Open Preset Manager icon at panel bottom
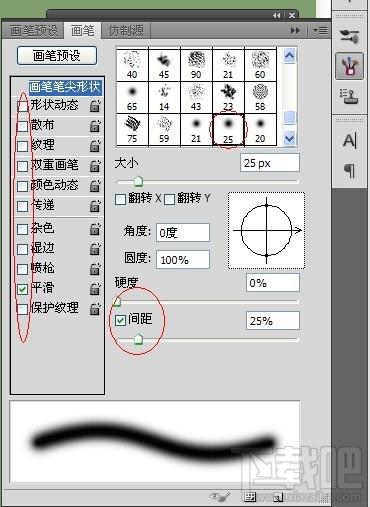The width and height of the screenshot is (370, 507). pyautogui.click(x=250, y=497)
